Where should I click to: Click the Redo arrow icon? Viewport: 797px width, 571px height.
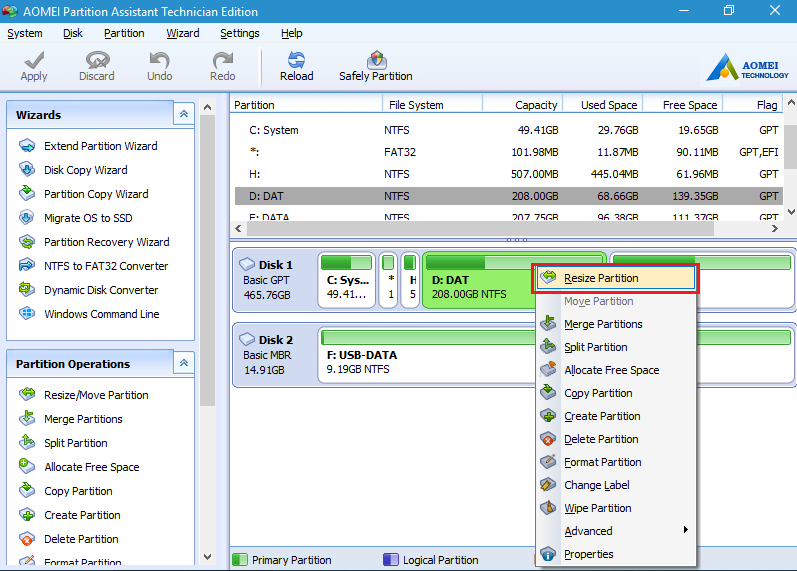(223, 60)
